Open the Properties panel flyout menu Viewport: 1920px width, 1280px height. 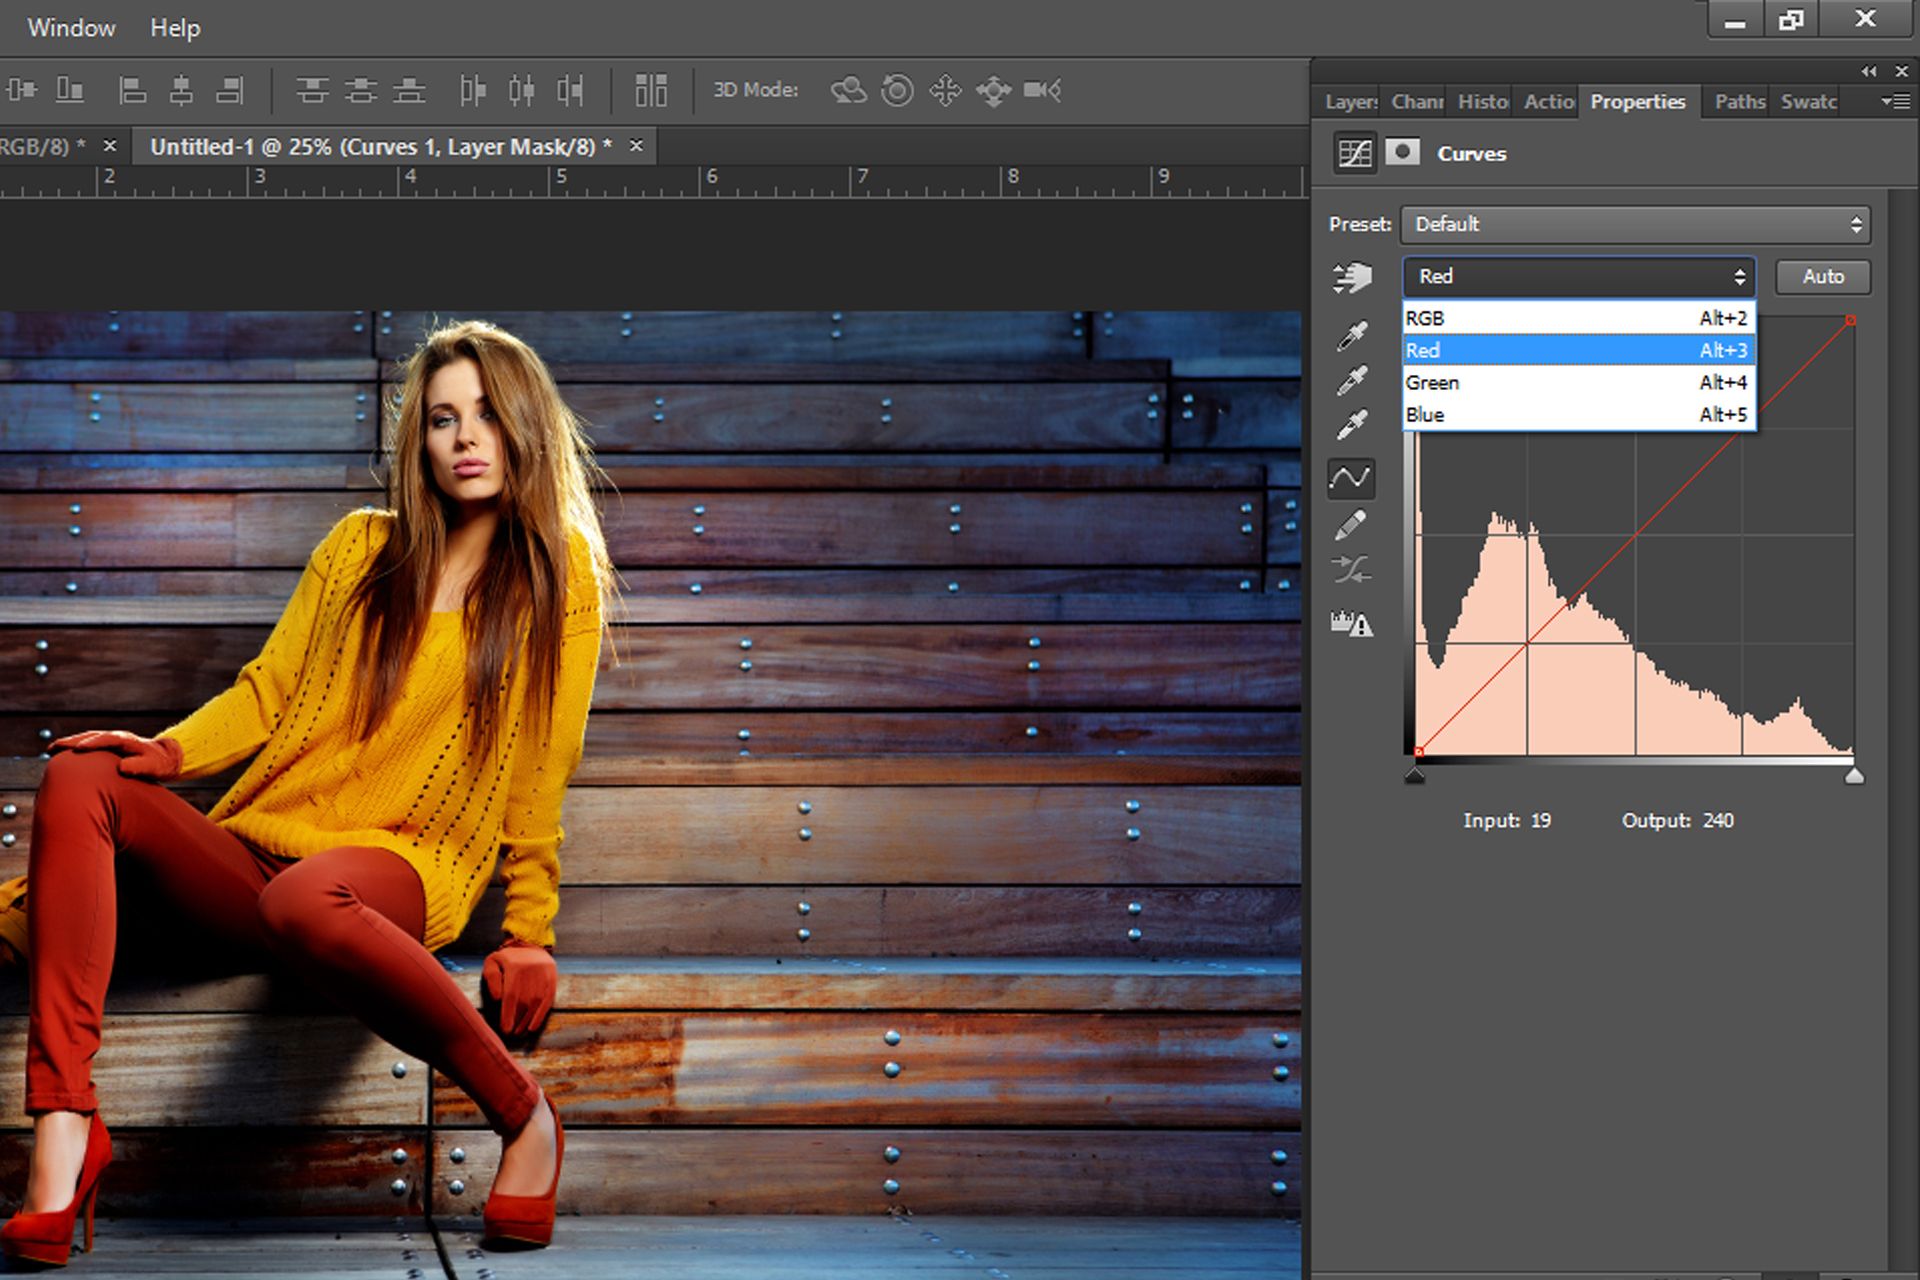[1894, 101]
